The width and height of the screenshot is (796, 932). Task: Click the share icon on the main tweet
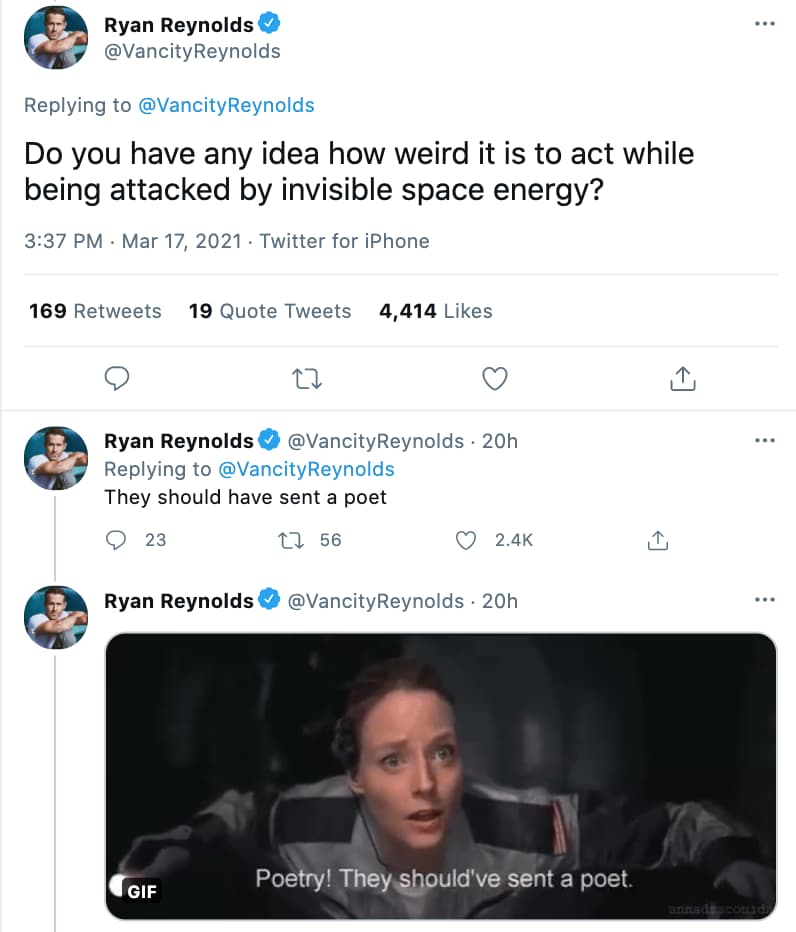682,378
